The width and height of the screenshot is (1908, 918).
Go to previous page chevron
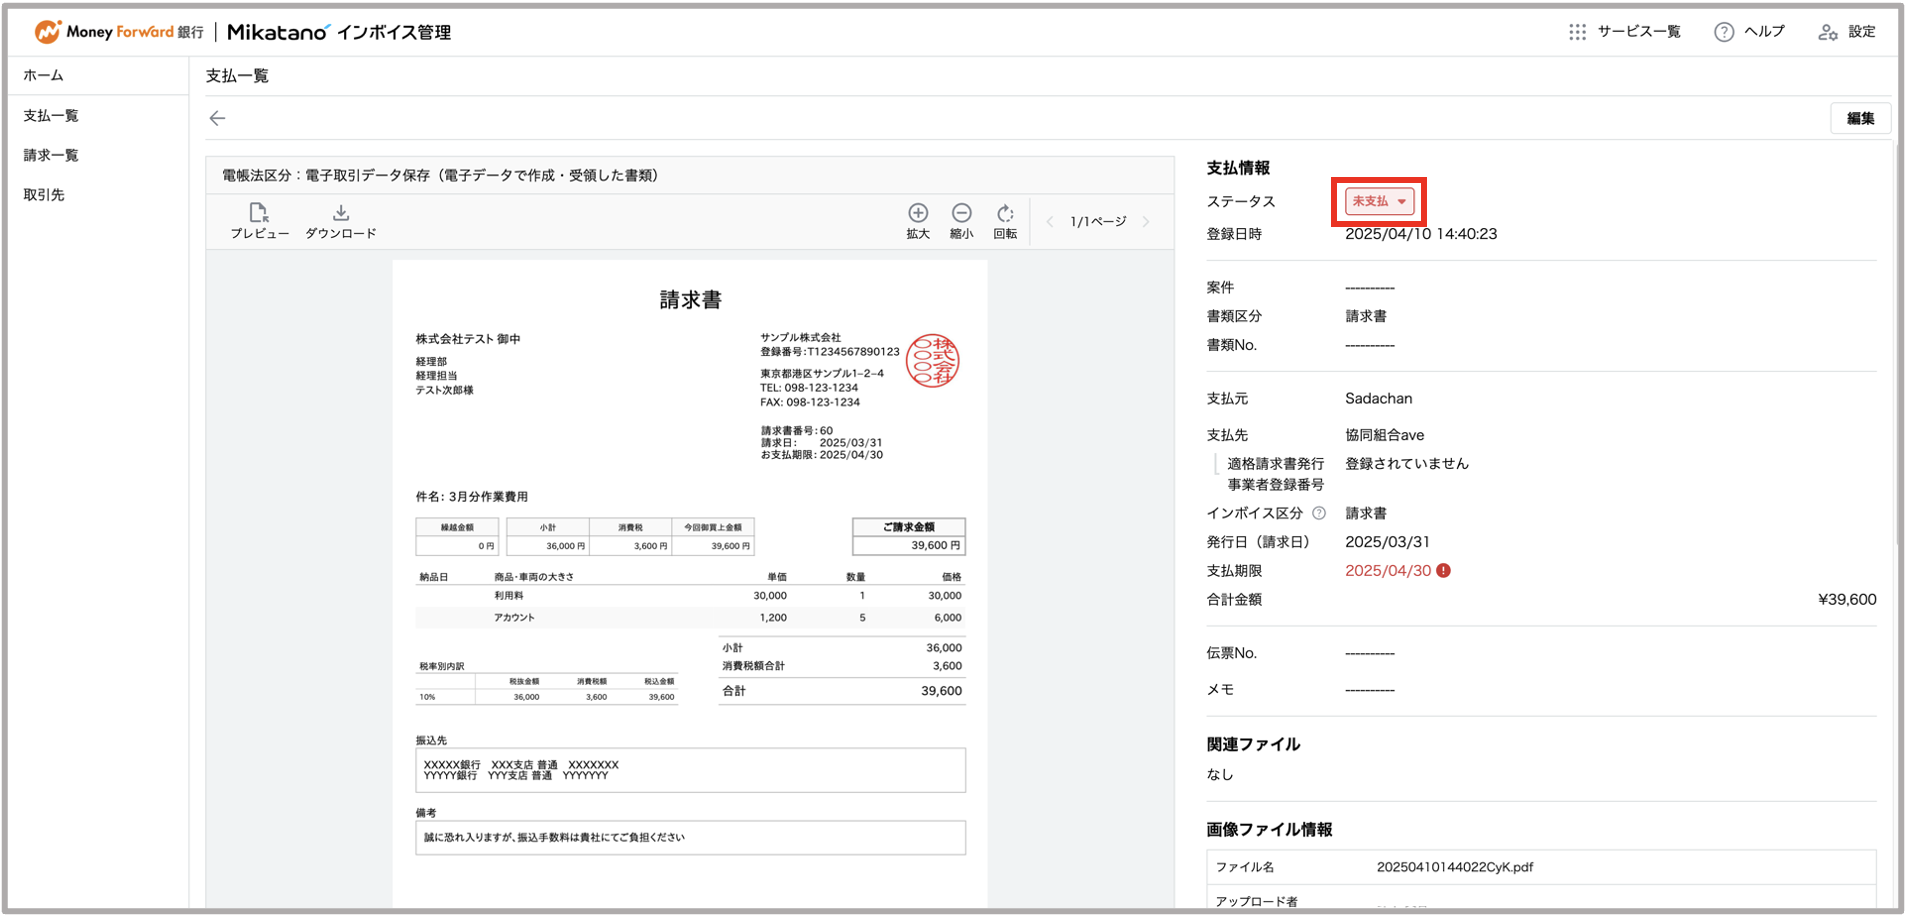(x=1049, y=222)
